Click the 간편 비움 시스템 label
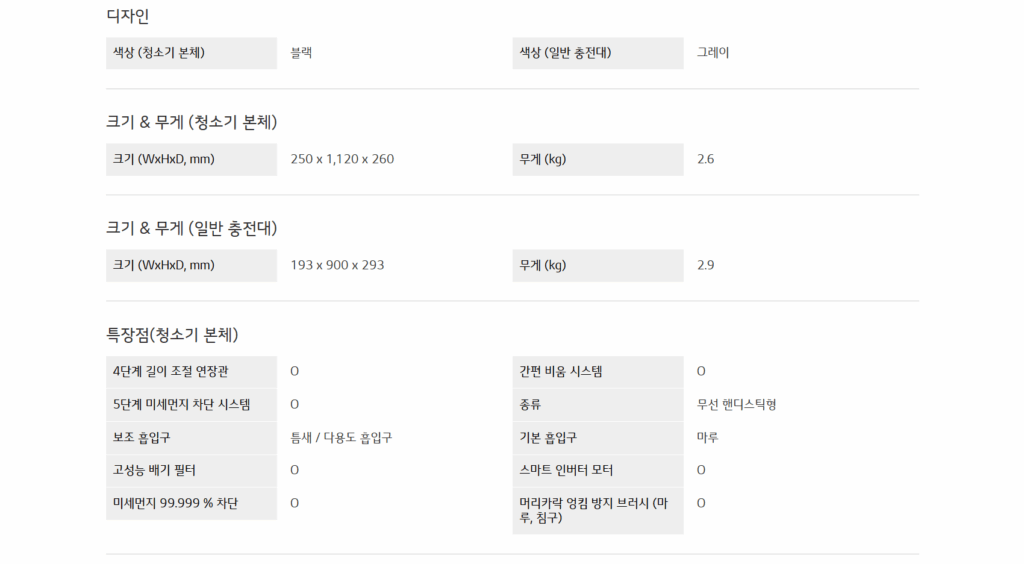1024x564 pixels. coord(561,372)
